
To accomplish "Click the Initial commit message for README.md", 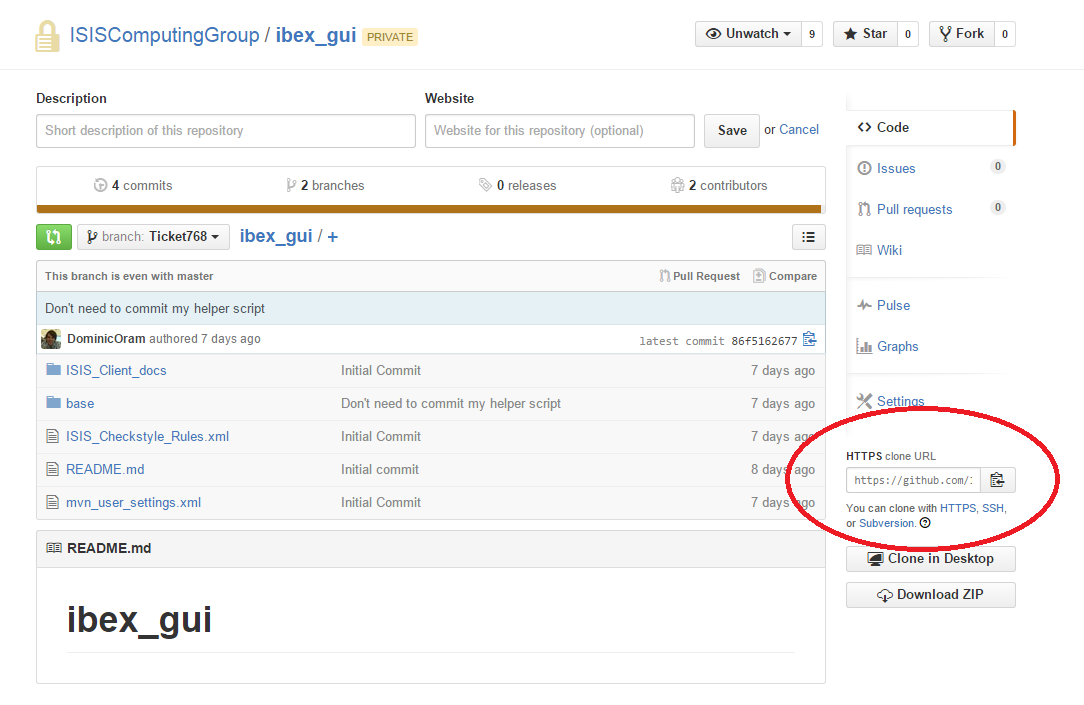I will click(380, 469).
